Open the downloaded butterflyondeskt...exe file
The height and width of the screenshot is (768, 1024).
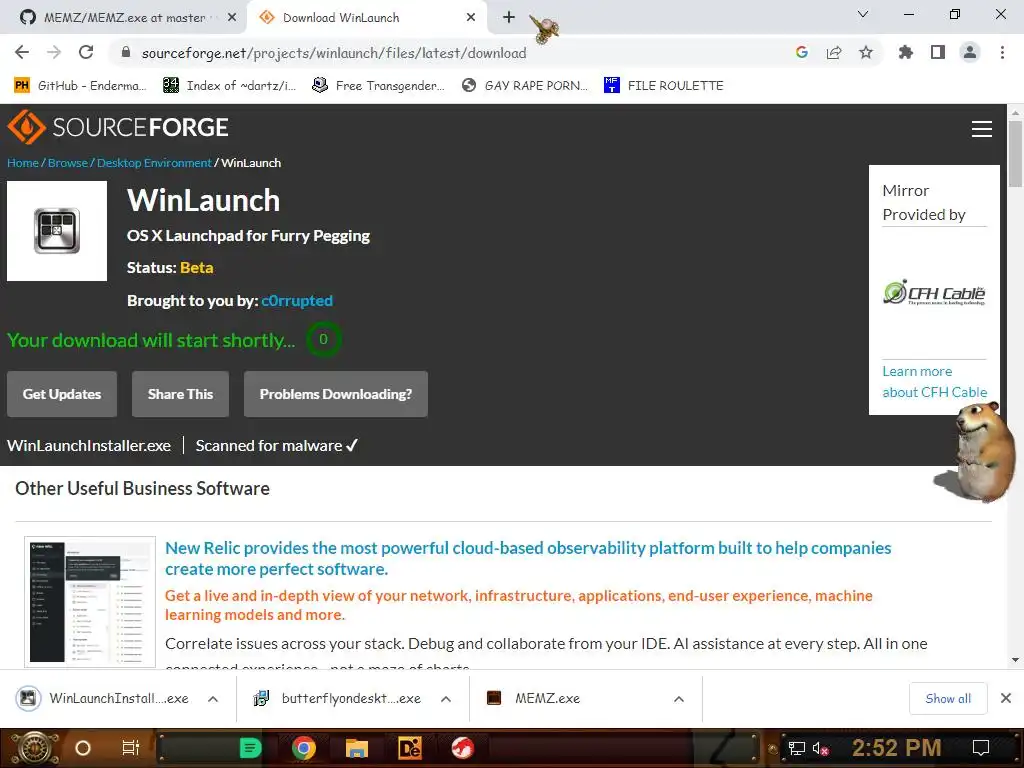(x=338, y=698)
